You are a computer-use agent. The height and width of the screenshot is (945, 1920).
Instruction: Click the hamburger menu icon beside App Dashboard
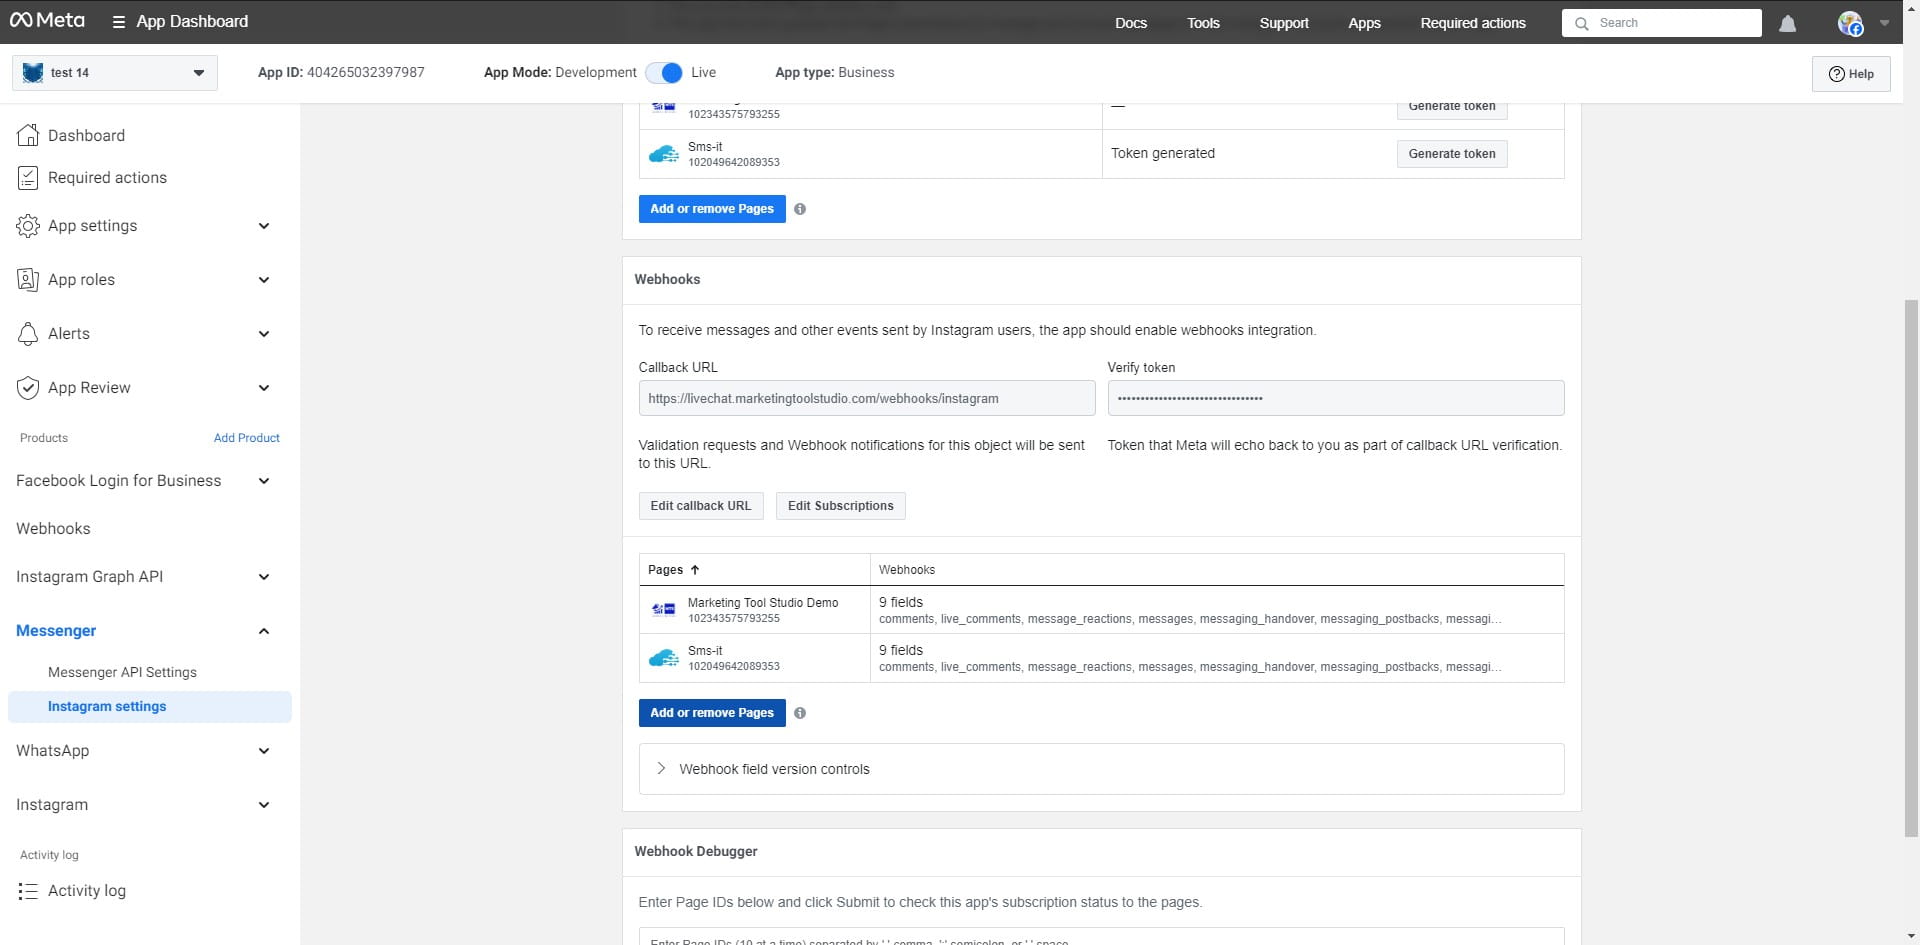119,22
